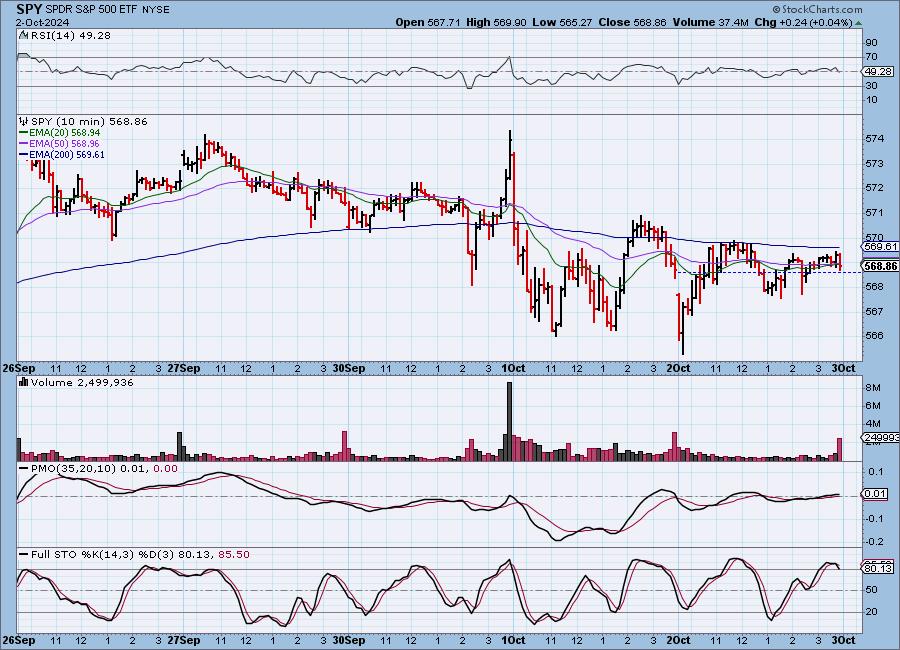Screen dimensions: 900x650
Task: Click the 30 level on the RSI scale
Action: [871, 86]
